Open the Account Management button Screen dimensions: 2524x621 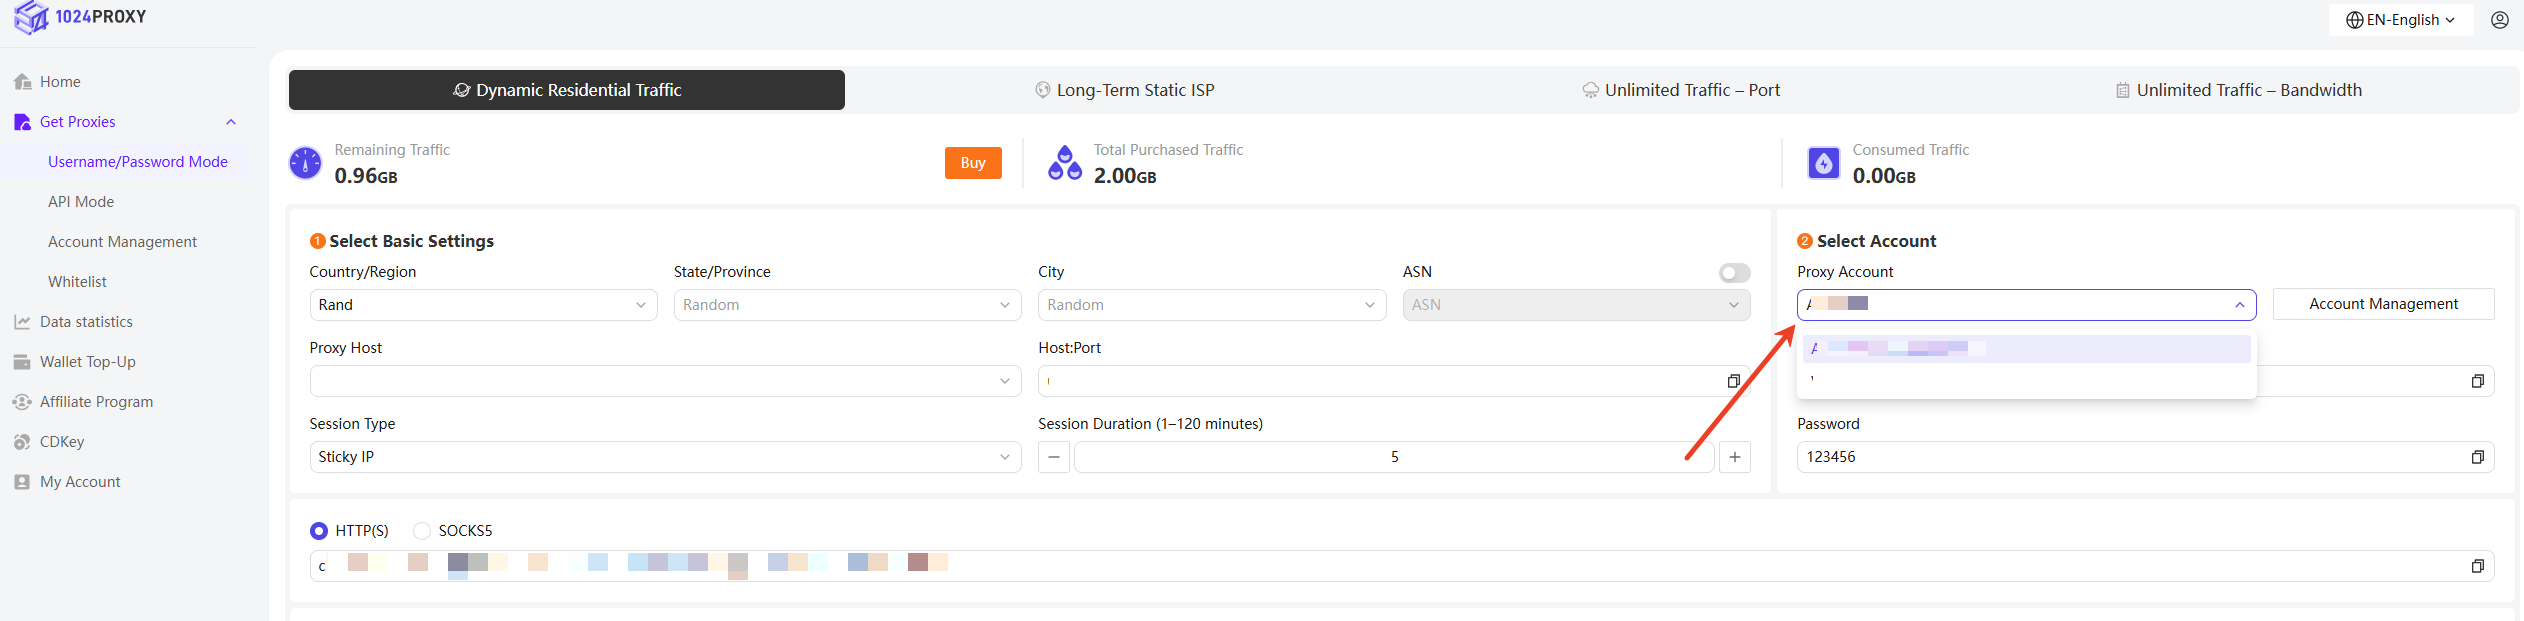pos(2382,304)
